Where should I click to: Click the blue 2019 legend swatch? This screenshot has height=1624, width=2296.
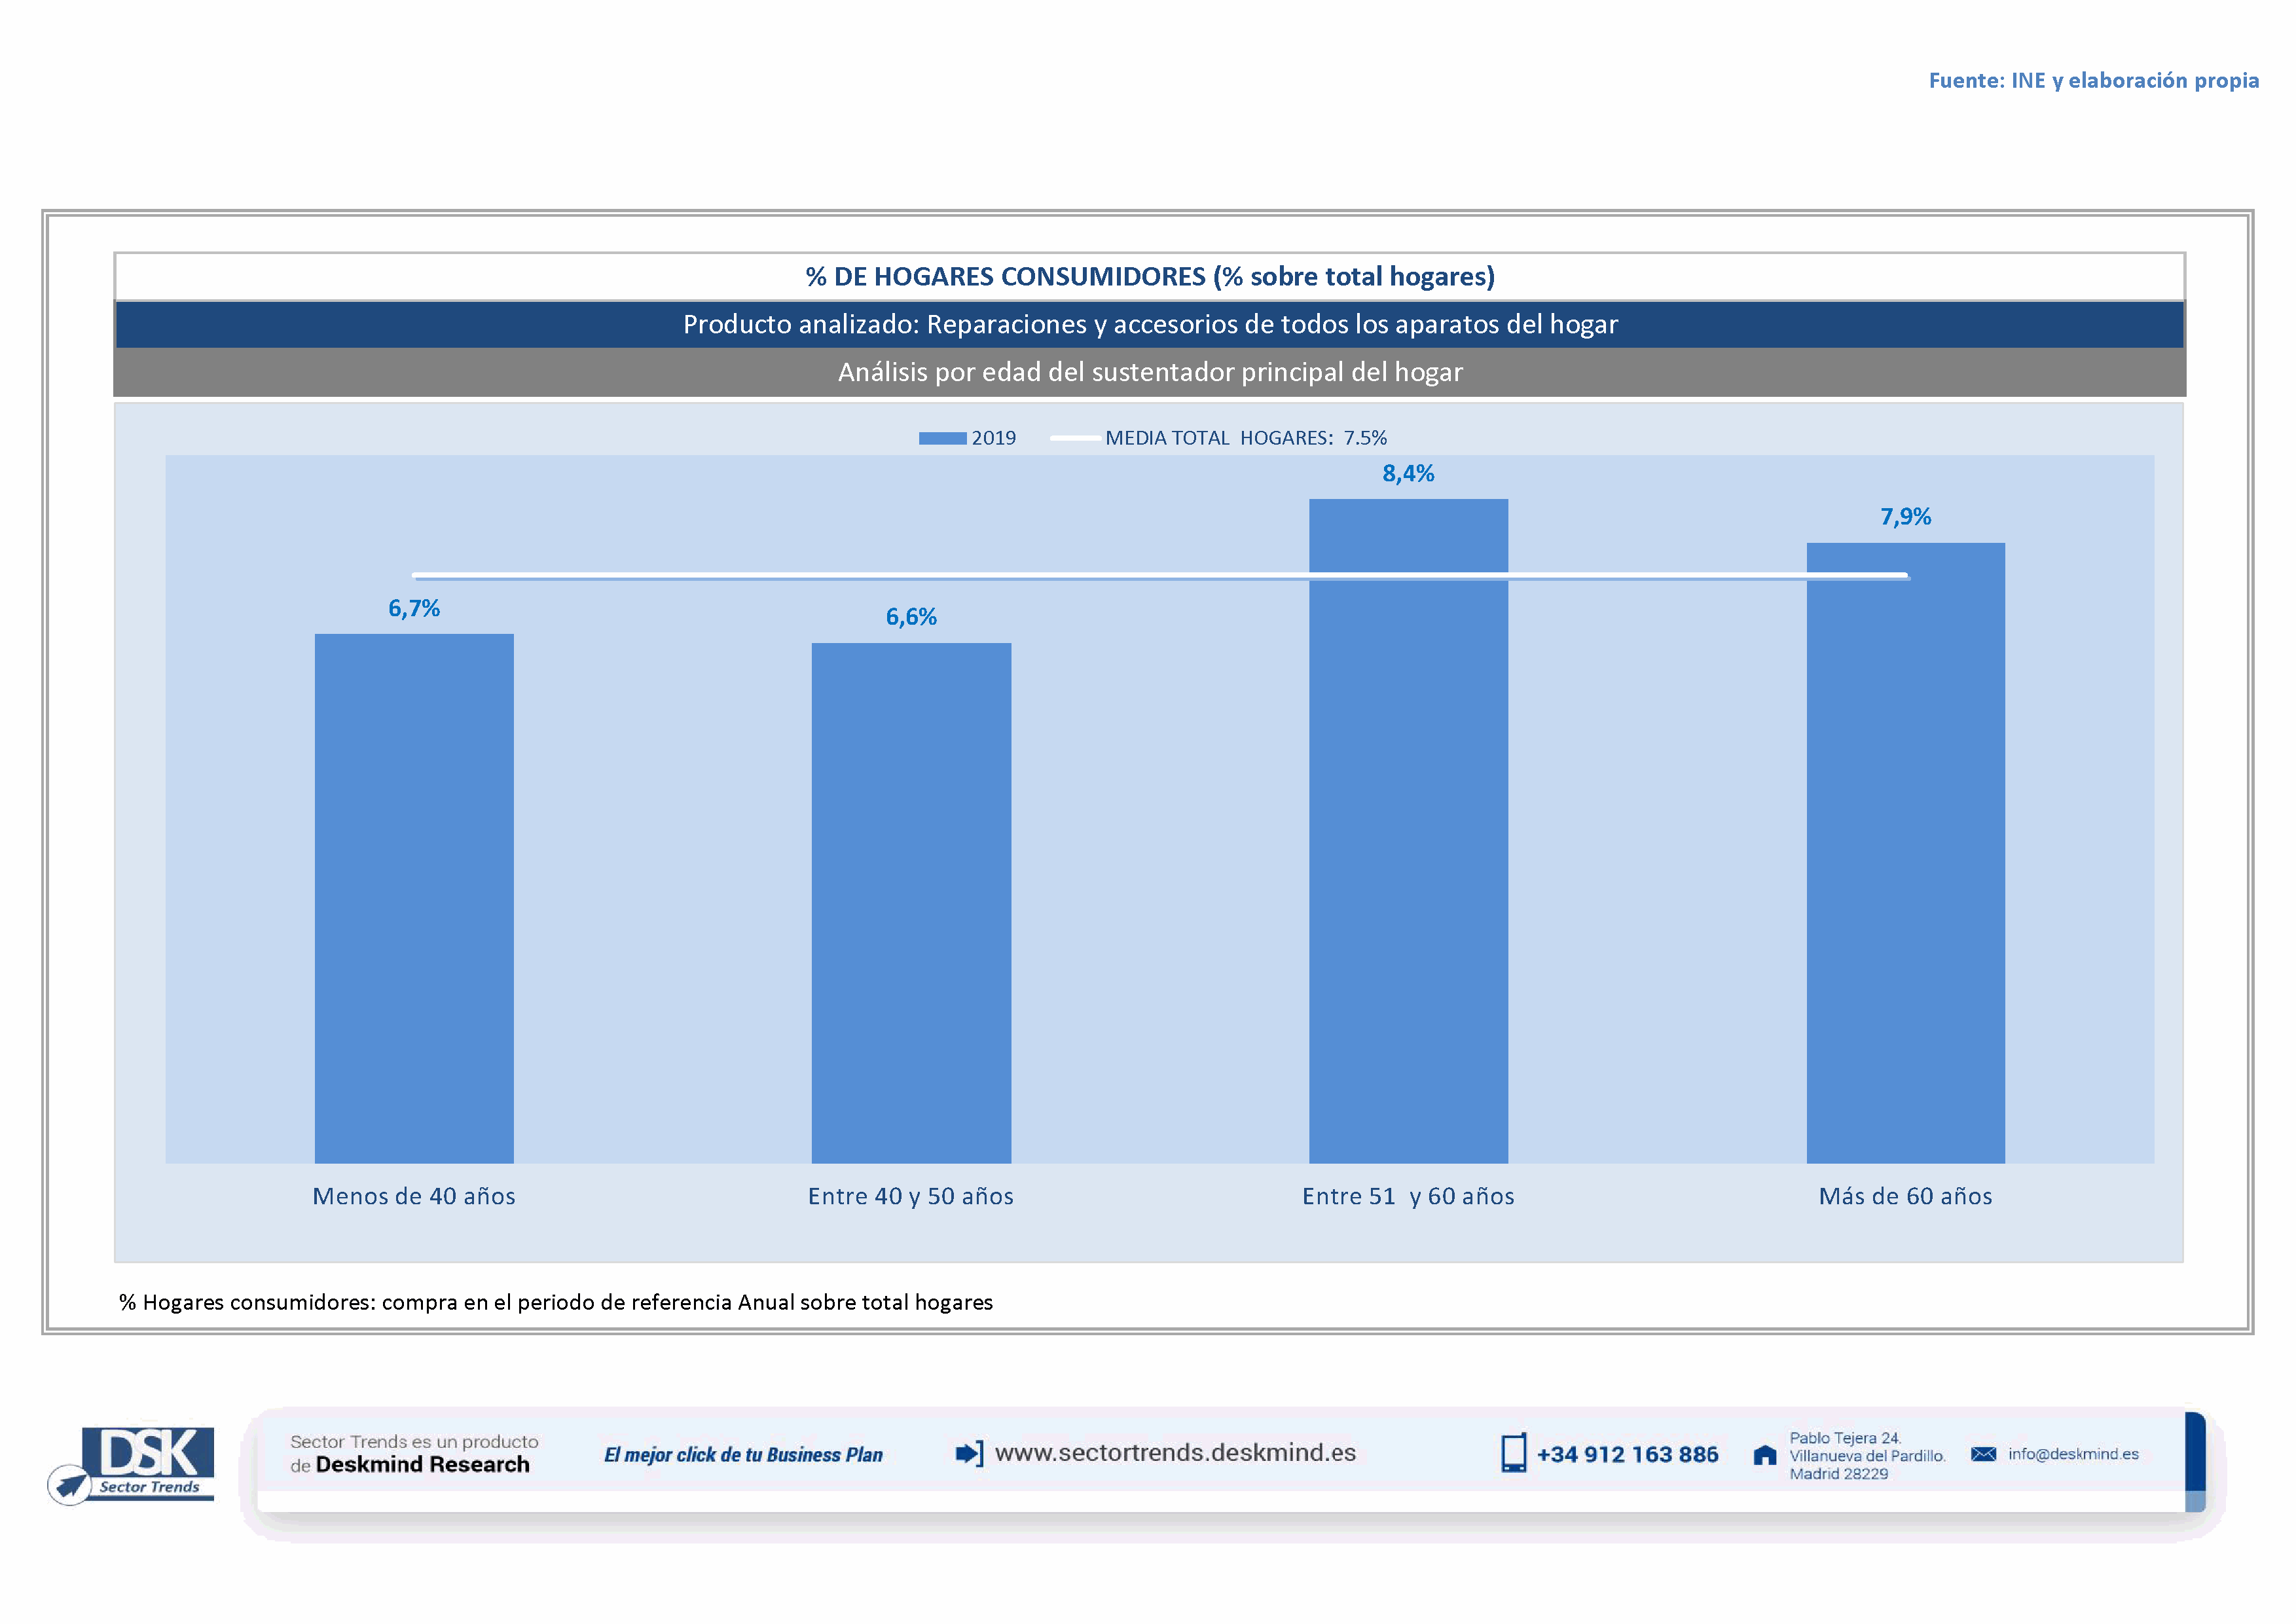942,438
